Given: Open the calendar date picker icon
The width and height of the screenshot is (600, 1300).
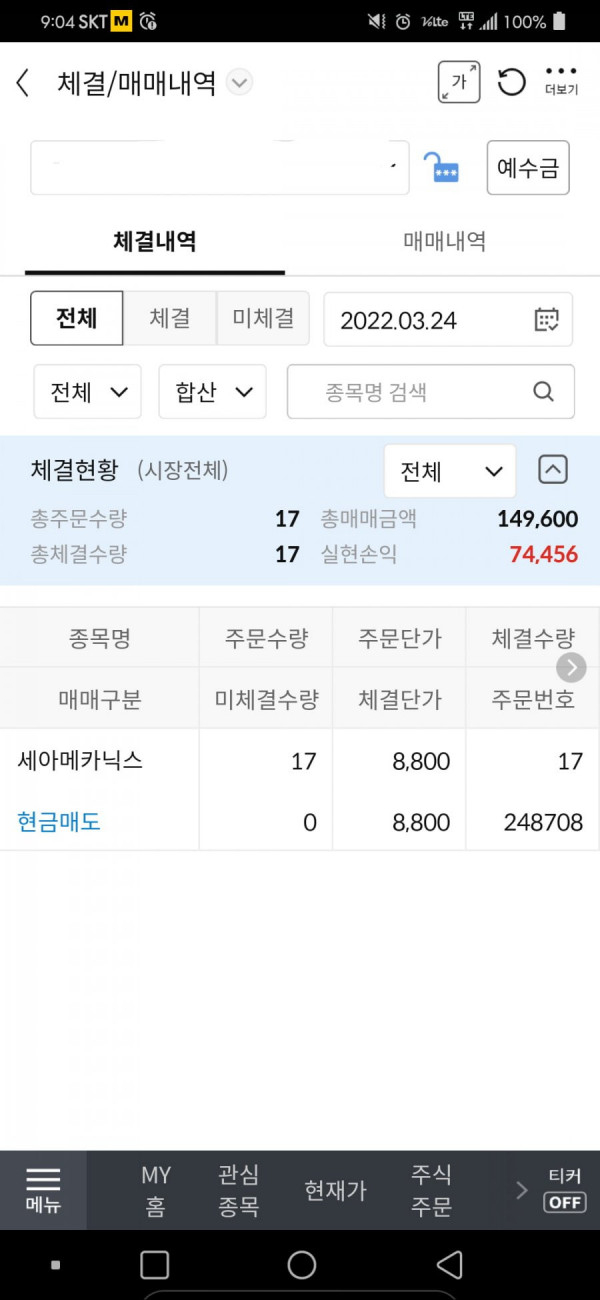Looking at the screenshot, I should click(547, 320).
